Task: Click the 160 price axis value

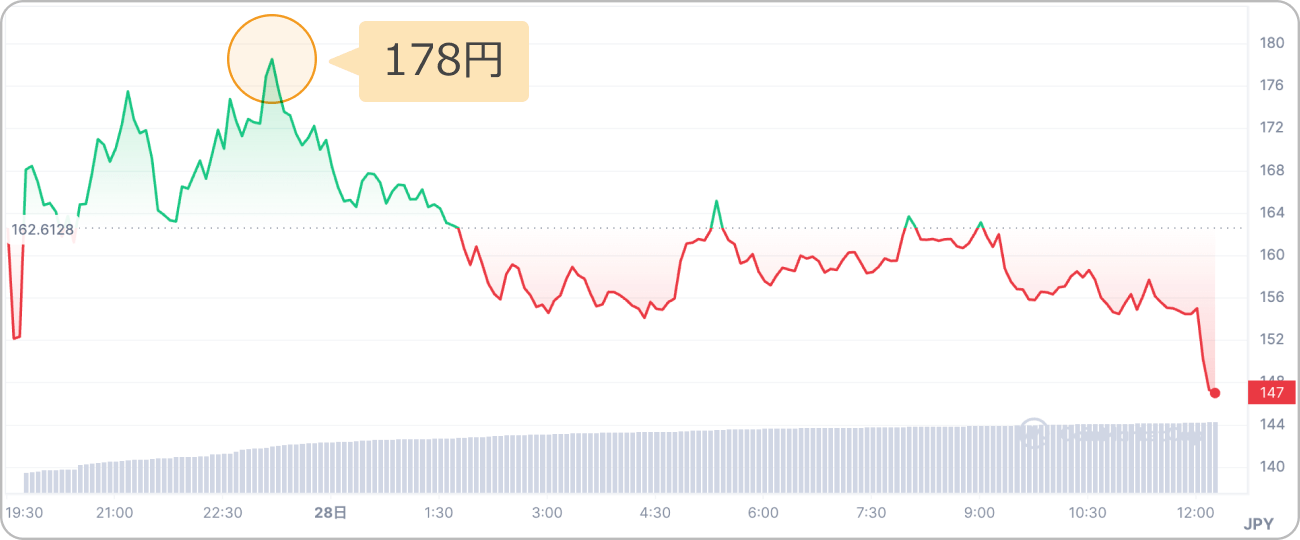Action: click(x=1273, y=255)
